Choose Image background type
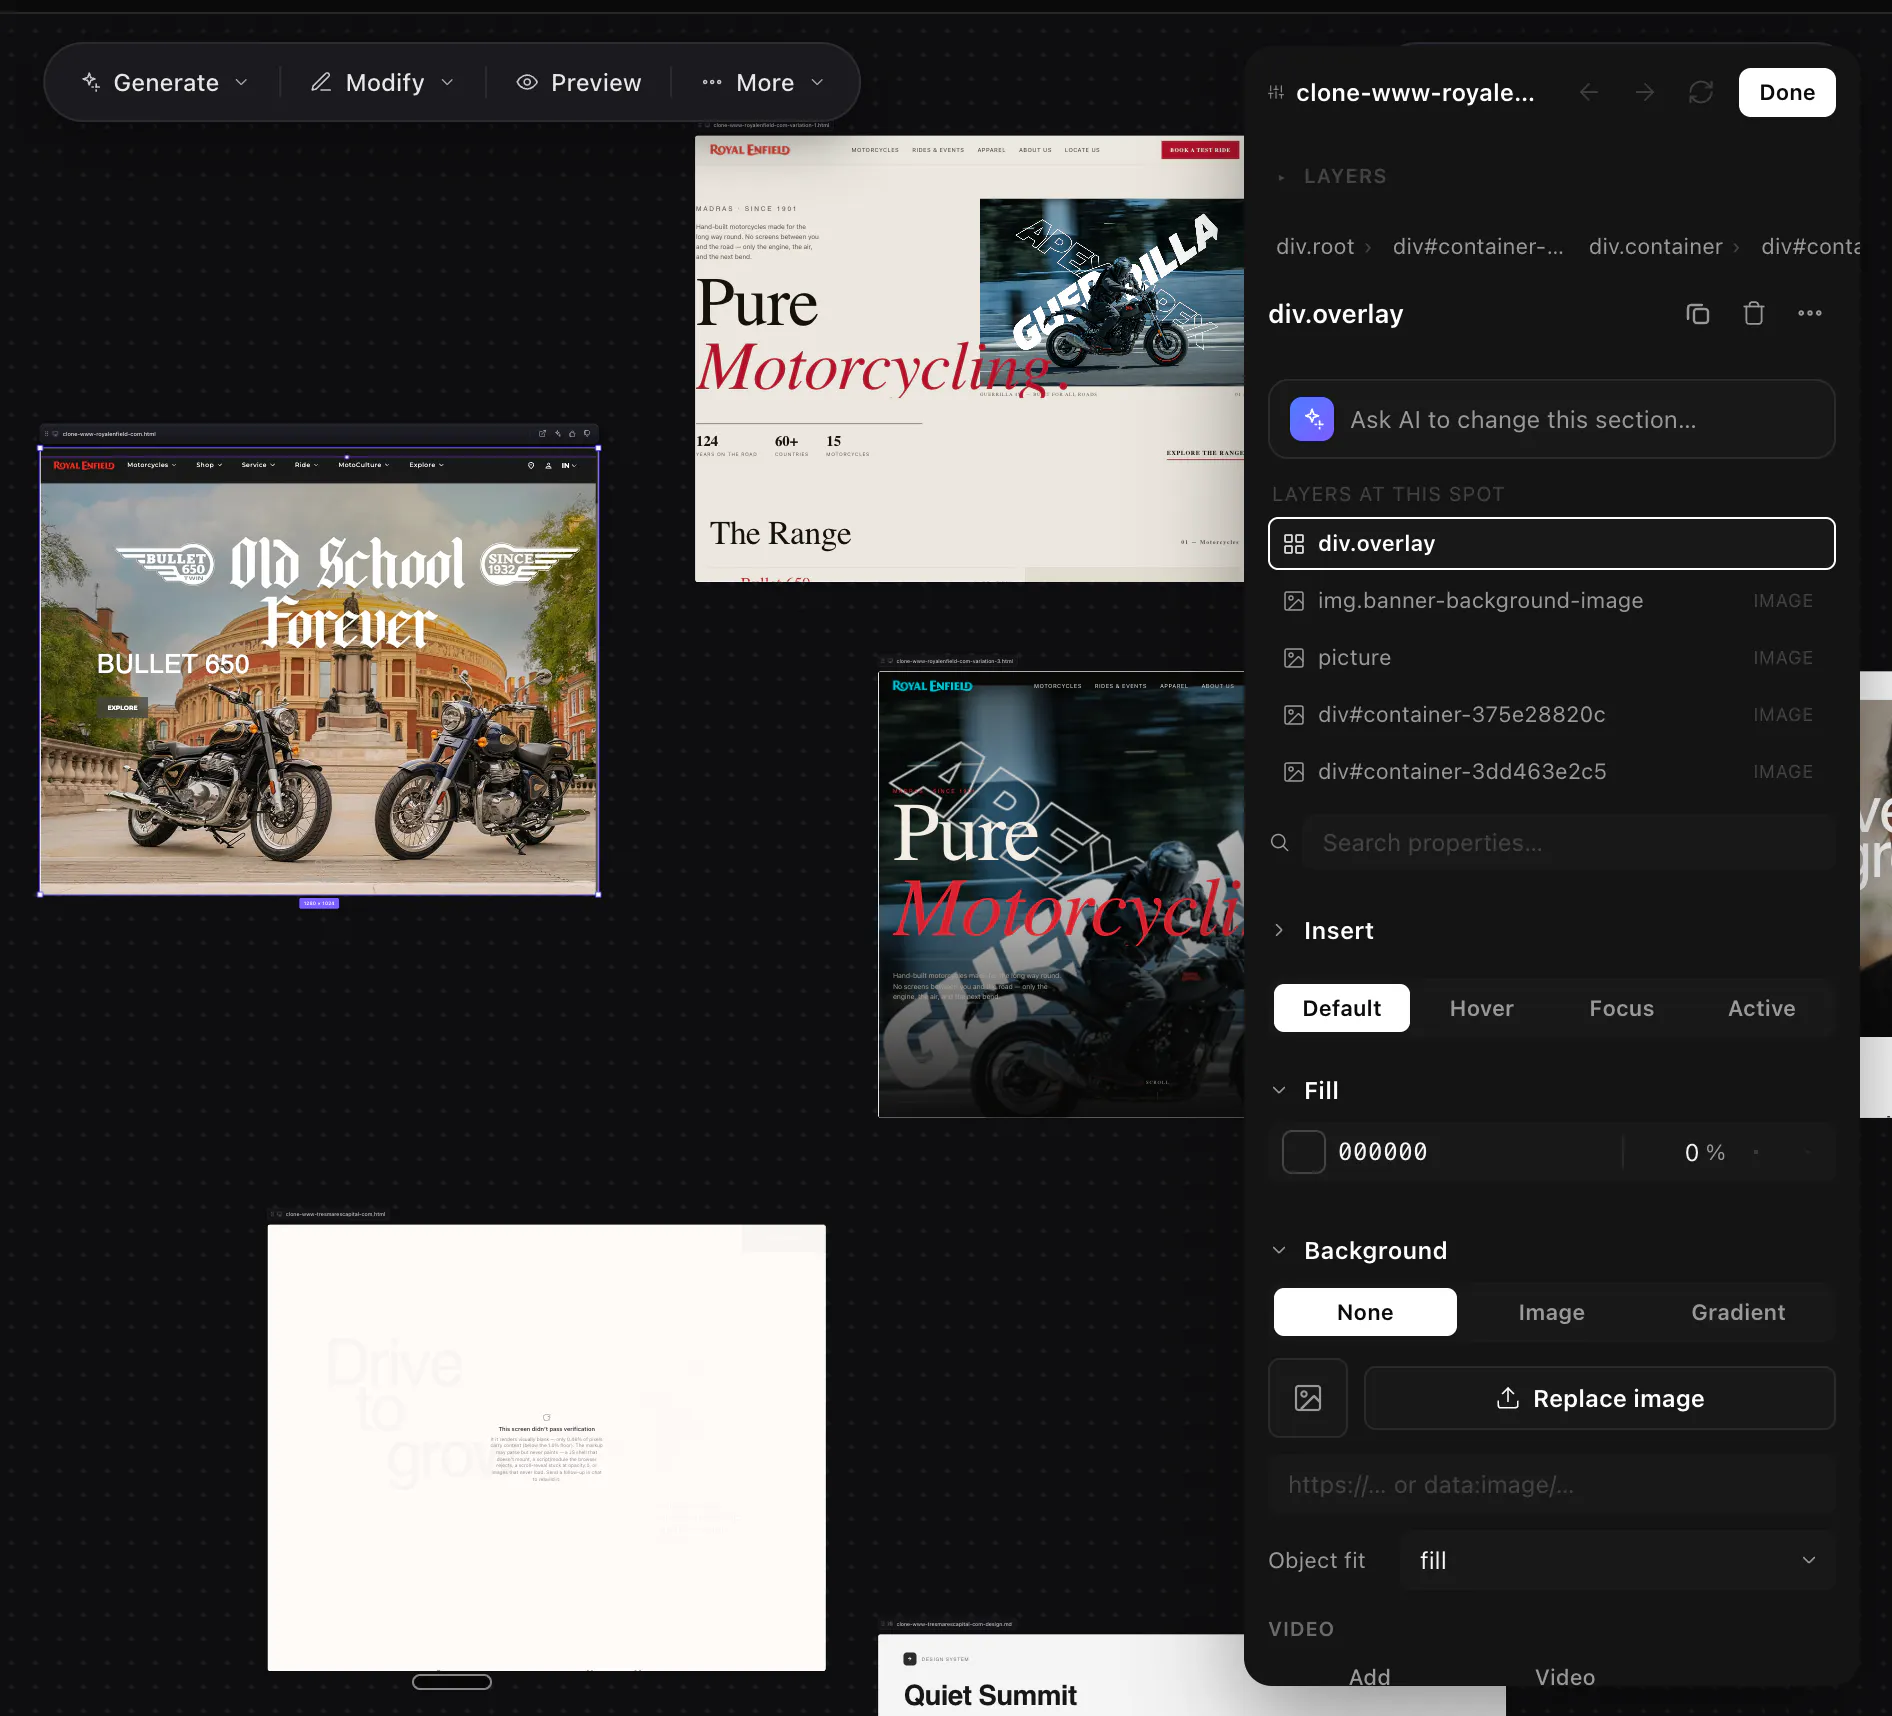Screen dimensions: 1892x1716 [x=1551, y=1312]
